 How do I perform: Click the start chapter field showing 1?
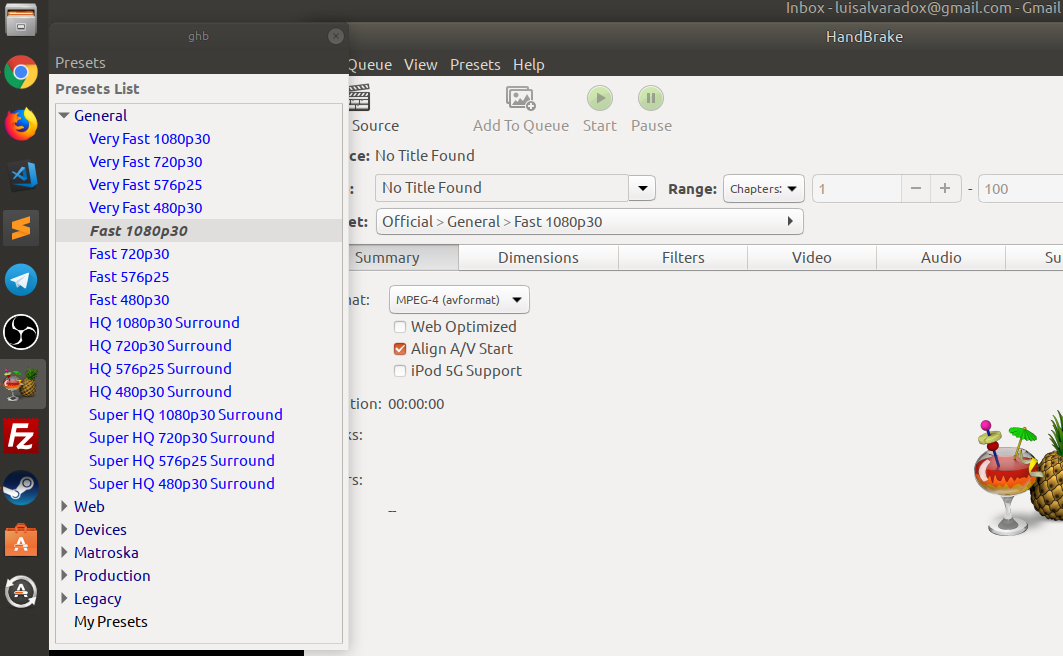[x=857, y=188]
